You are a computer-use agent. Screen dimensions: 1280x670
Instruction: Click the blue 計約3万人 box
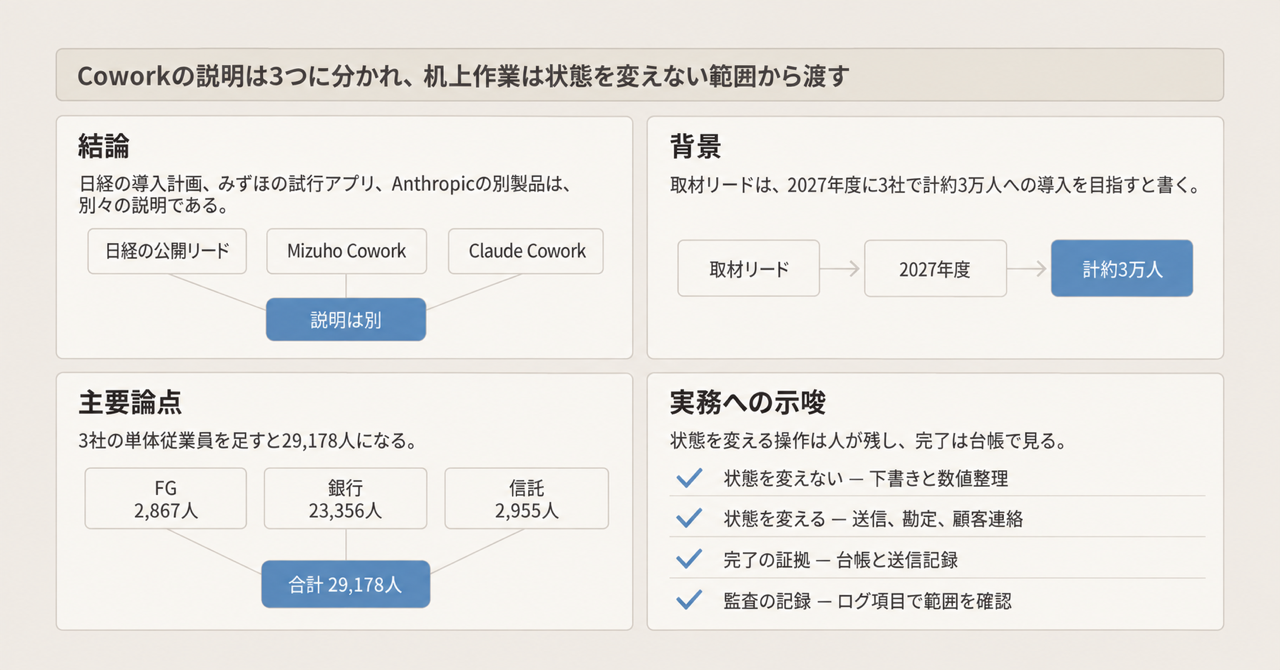coord(1122,268)
